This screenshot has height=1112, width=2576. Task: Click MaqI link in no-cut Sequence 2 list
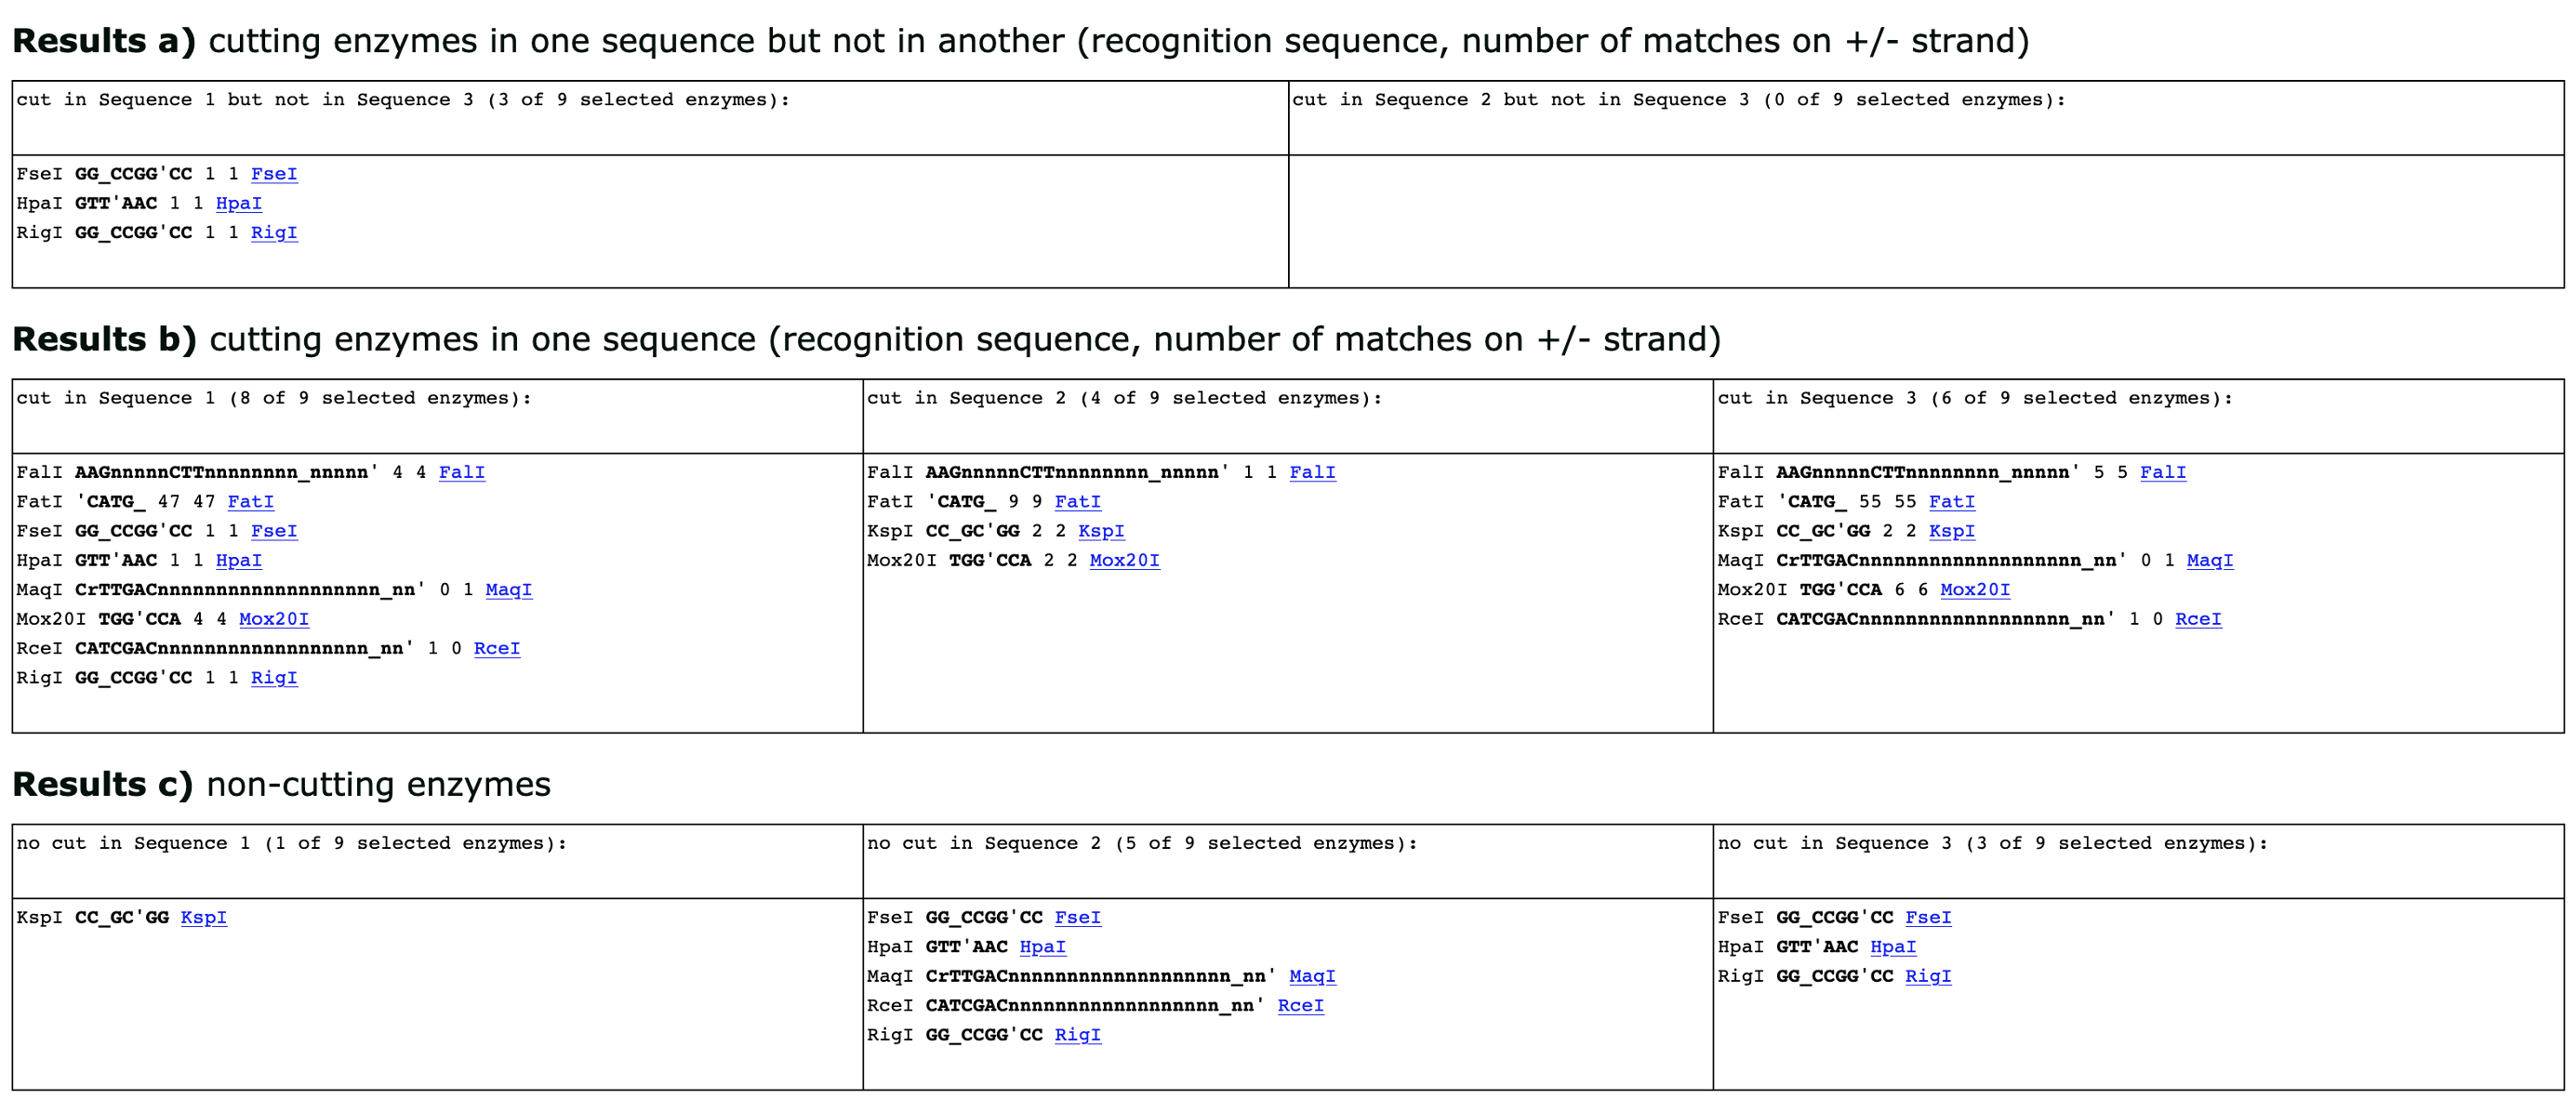click(x=1312, y=976)
